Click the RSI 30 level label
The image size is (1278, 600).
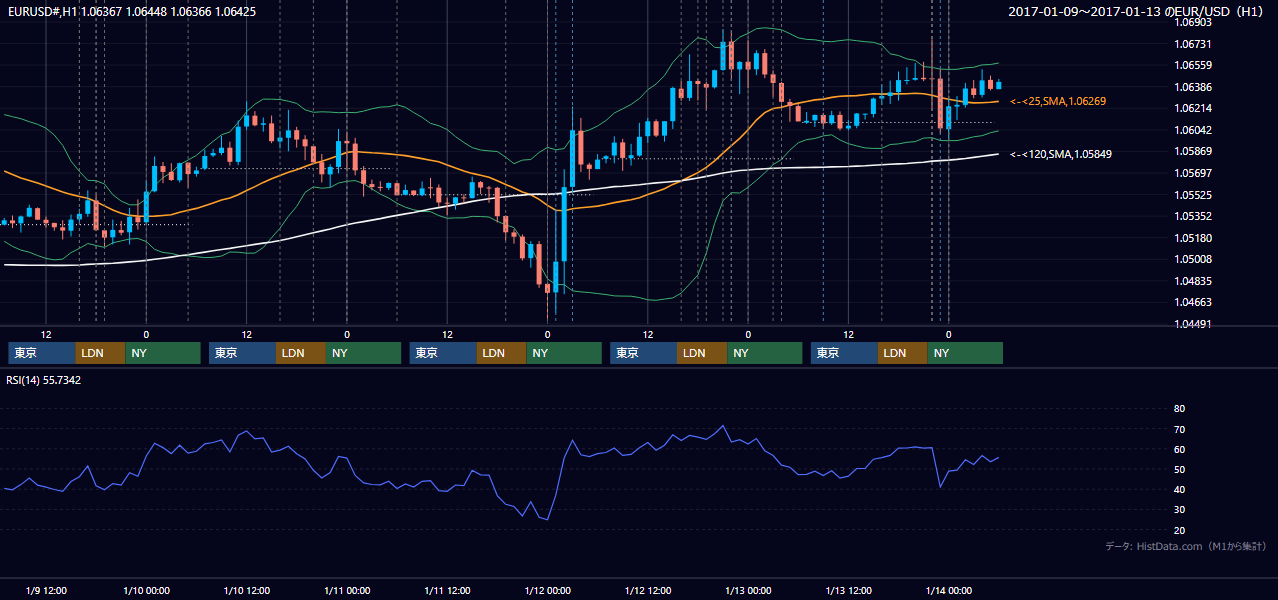(1179, 510)
